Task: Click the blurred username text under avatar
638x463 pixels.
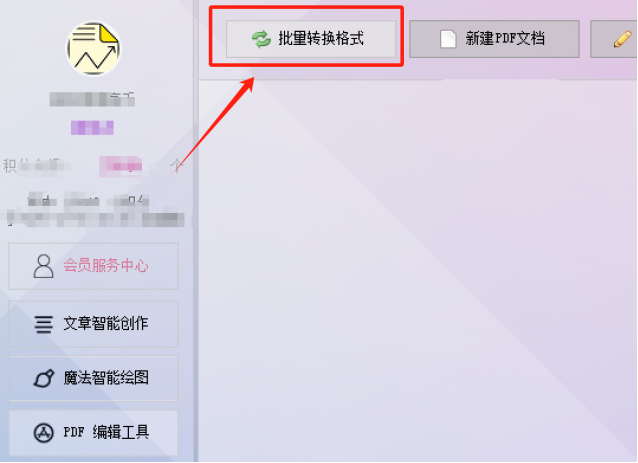Action: (x=92, y=99)
